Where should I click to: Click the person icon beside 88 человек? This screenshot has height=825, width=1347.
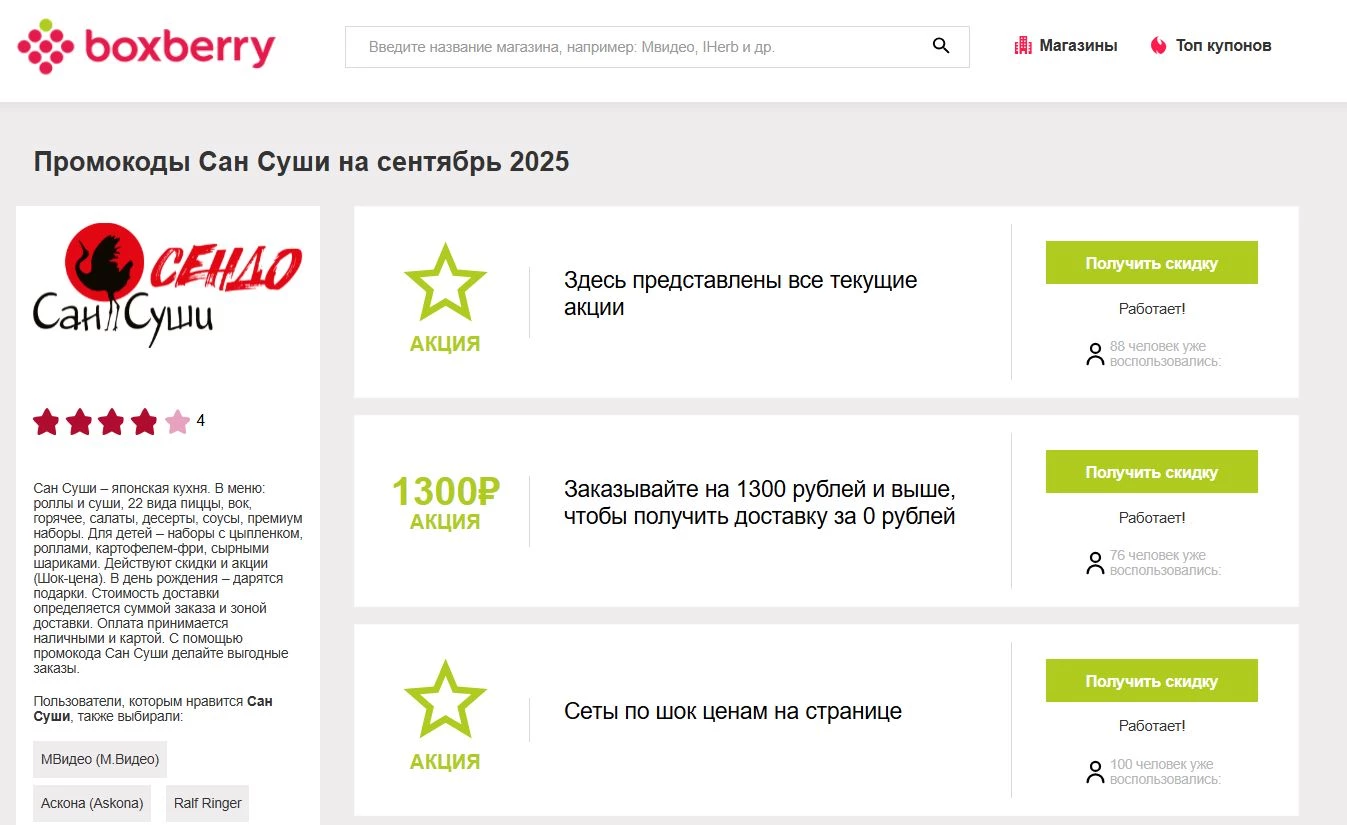coord(1094,354)
